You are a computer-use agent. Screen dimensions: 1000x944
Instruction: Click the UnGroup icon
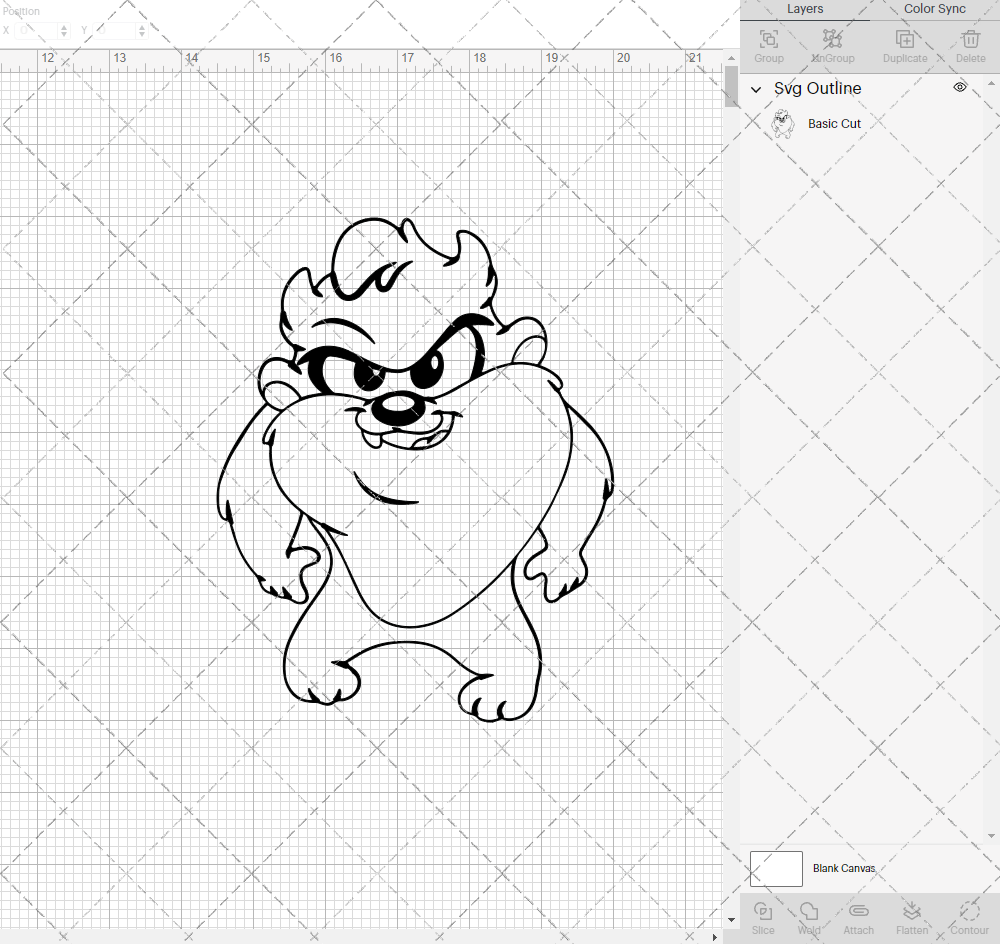click(832, 40)
